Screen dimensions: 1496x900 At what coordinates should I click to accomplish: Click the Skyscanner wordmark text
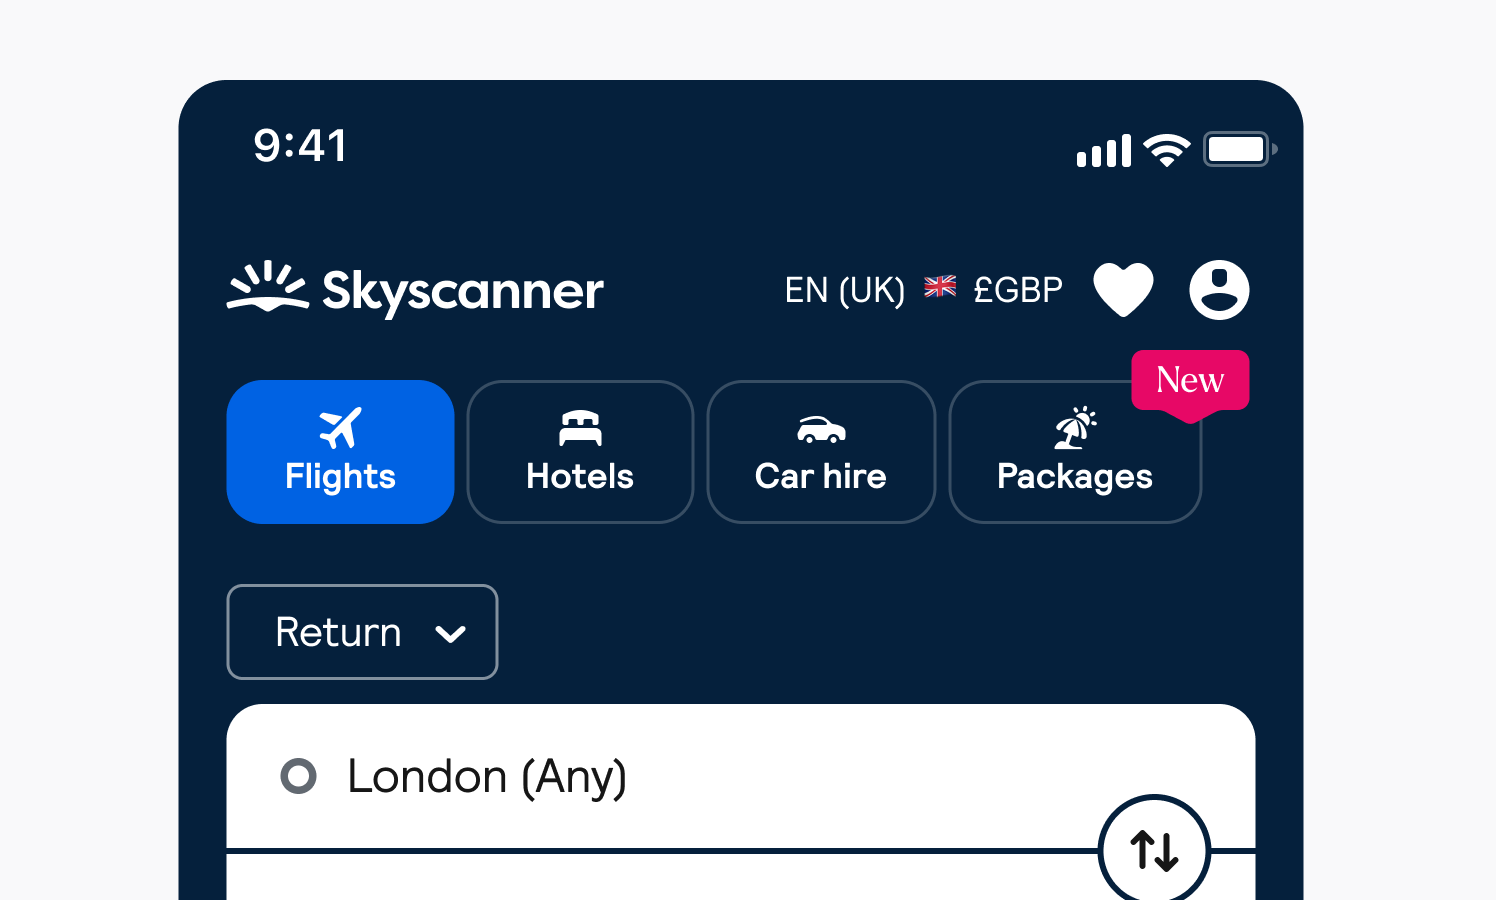[463, 291]
